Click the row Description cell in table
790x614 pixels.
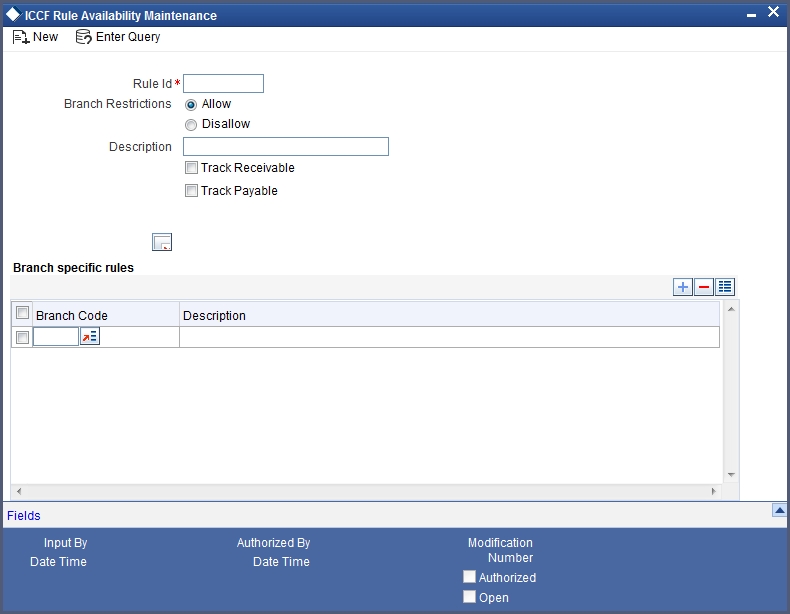(x=449, y=337)
